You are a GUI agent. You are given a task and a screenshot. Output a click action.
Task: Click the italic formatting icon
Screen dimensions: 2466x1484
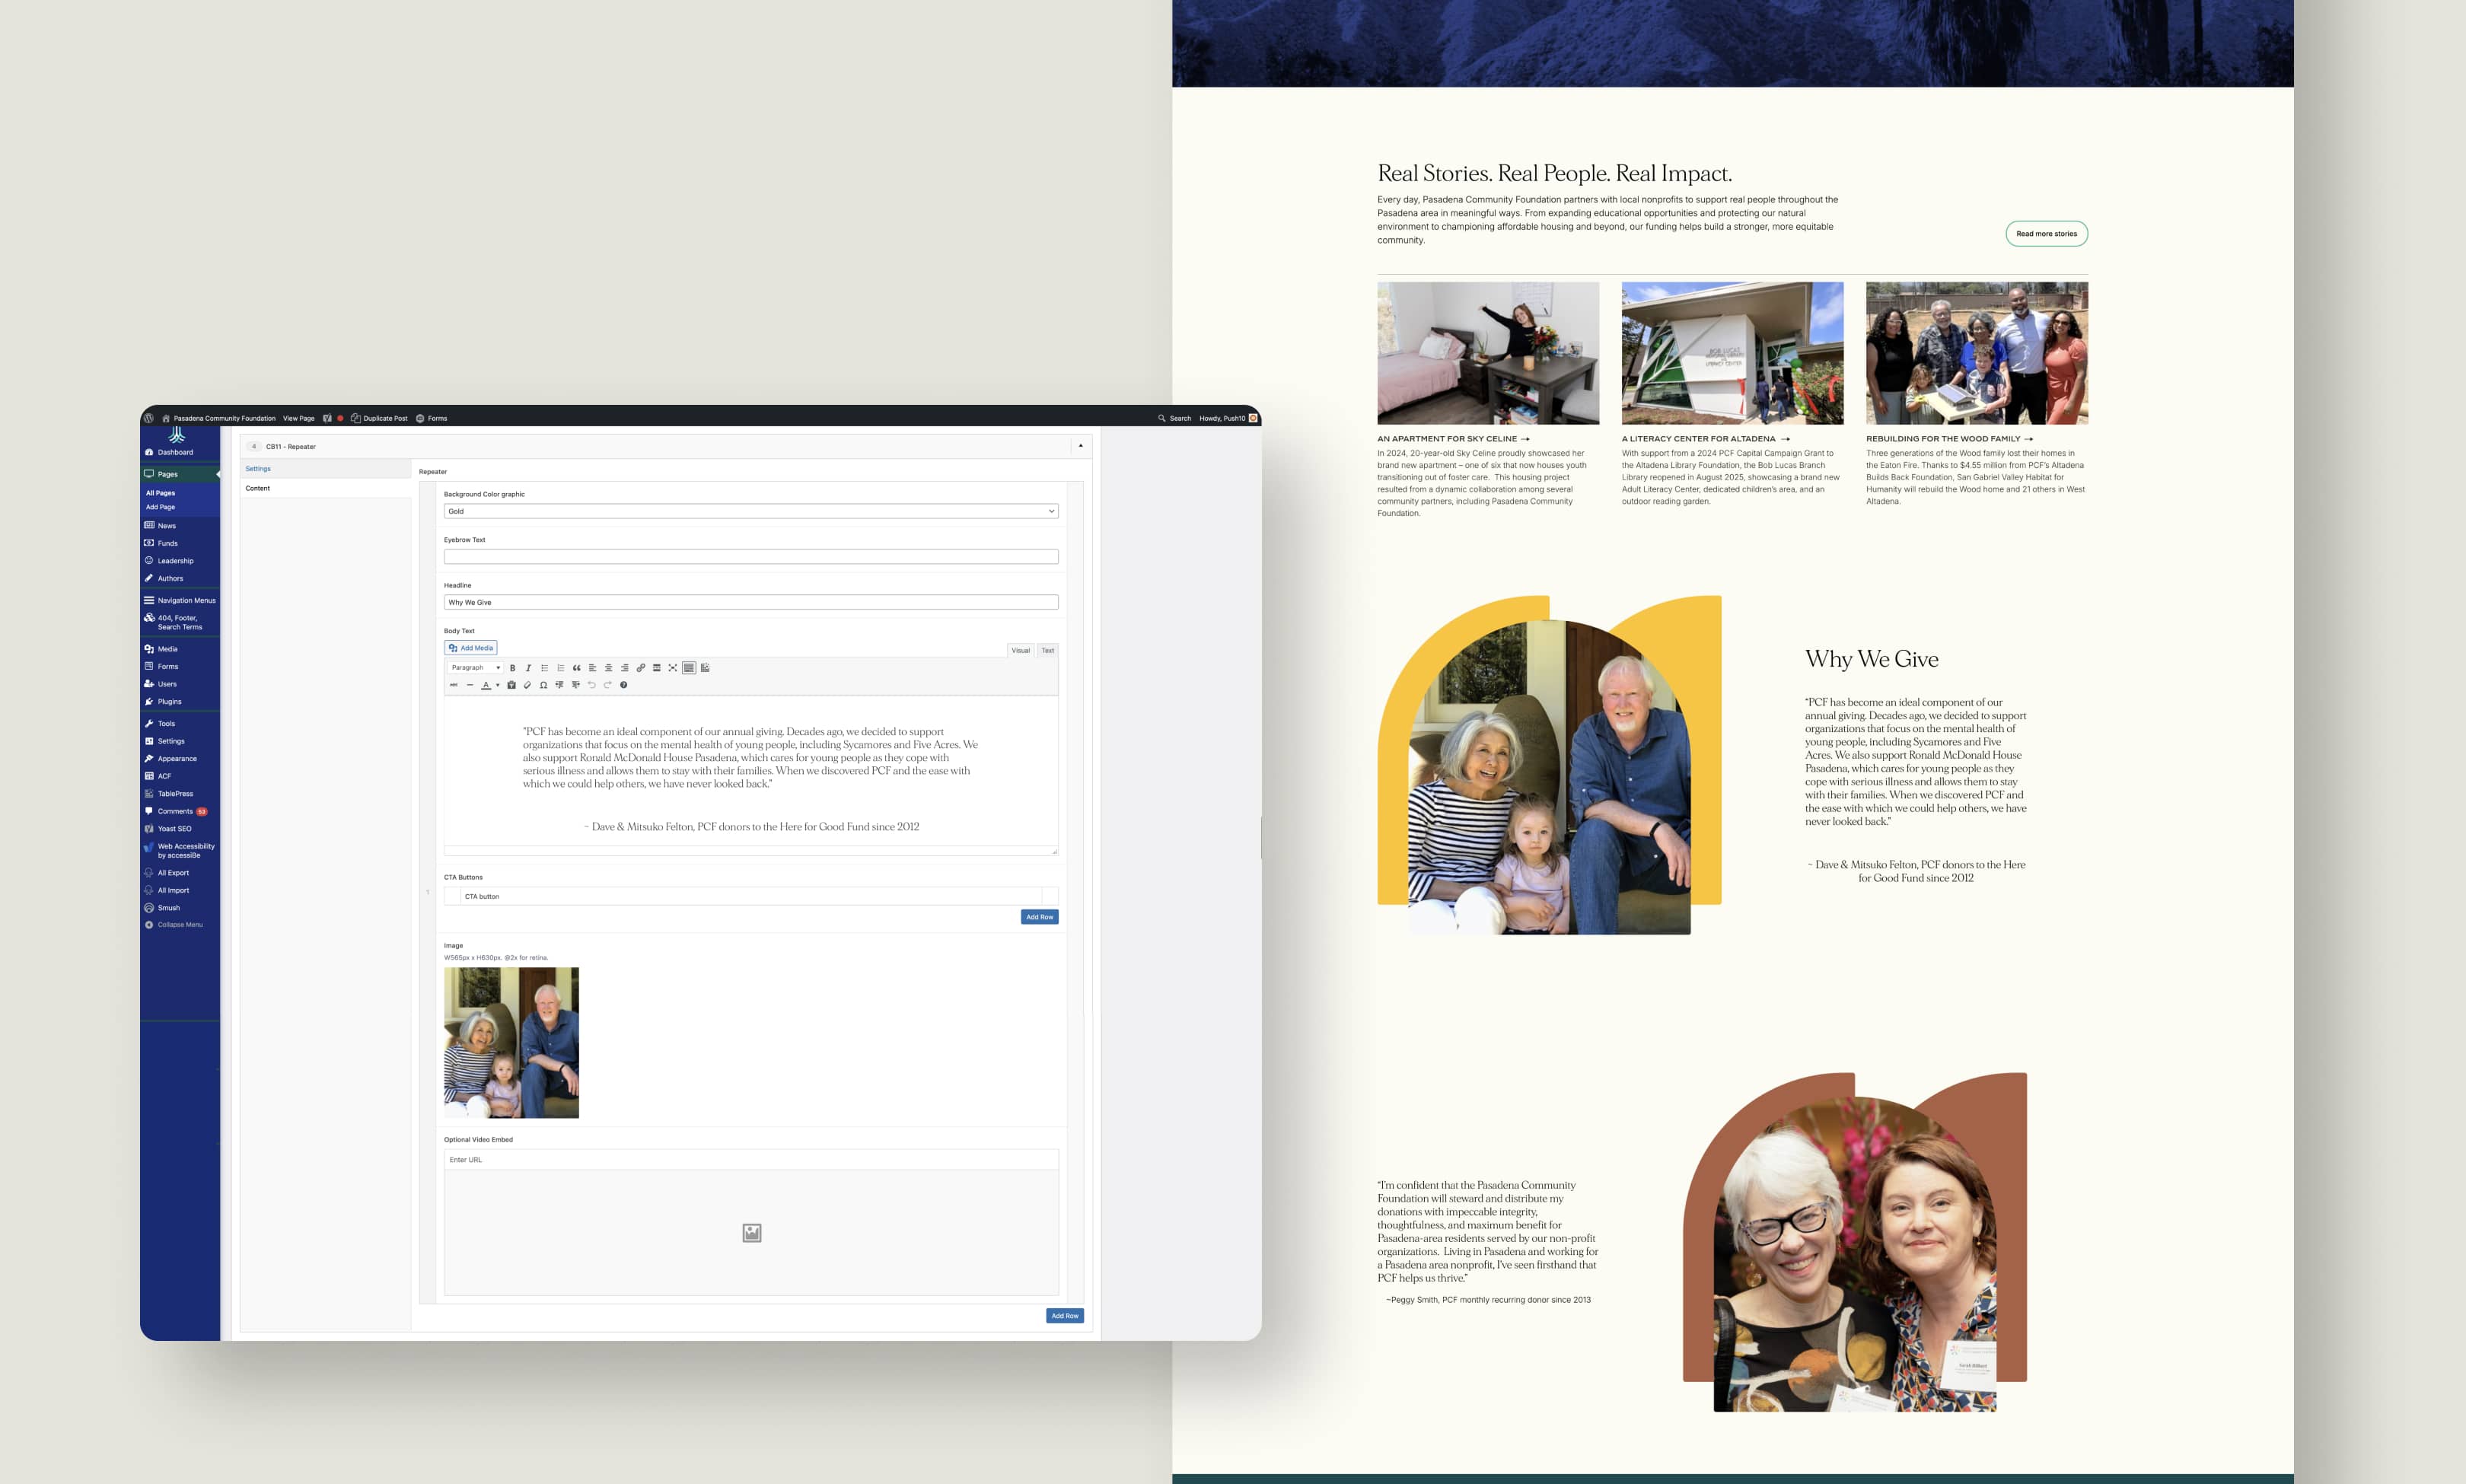(528, 668)
